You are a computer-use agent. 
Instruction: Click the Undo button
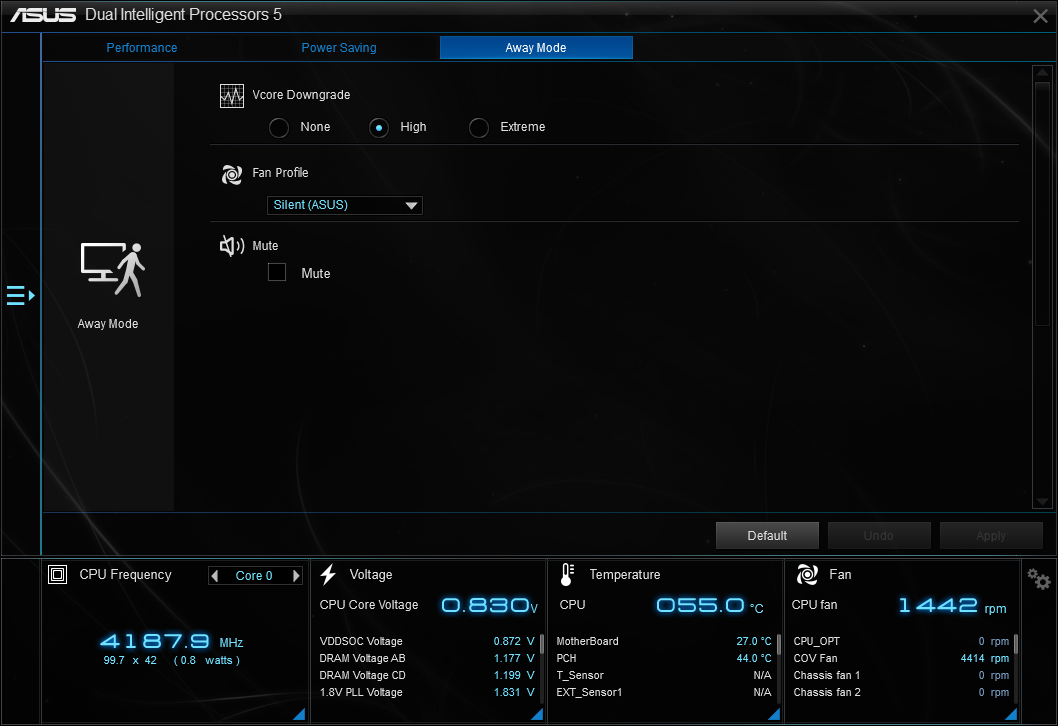pyautogui.click(x=879, y=536)
